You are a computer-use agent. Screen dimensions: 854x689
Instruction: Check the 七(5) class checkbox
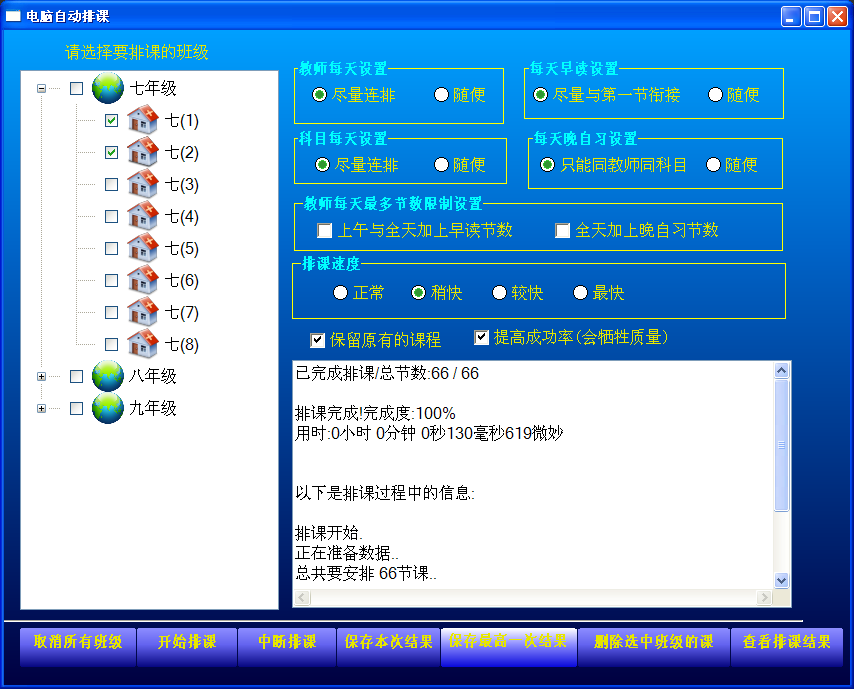click(x=111, y=249)
